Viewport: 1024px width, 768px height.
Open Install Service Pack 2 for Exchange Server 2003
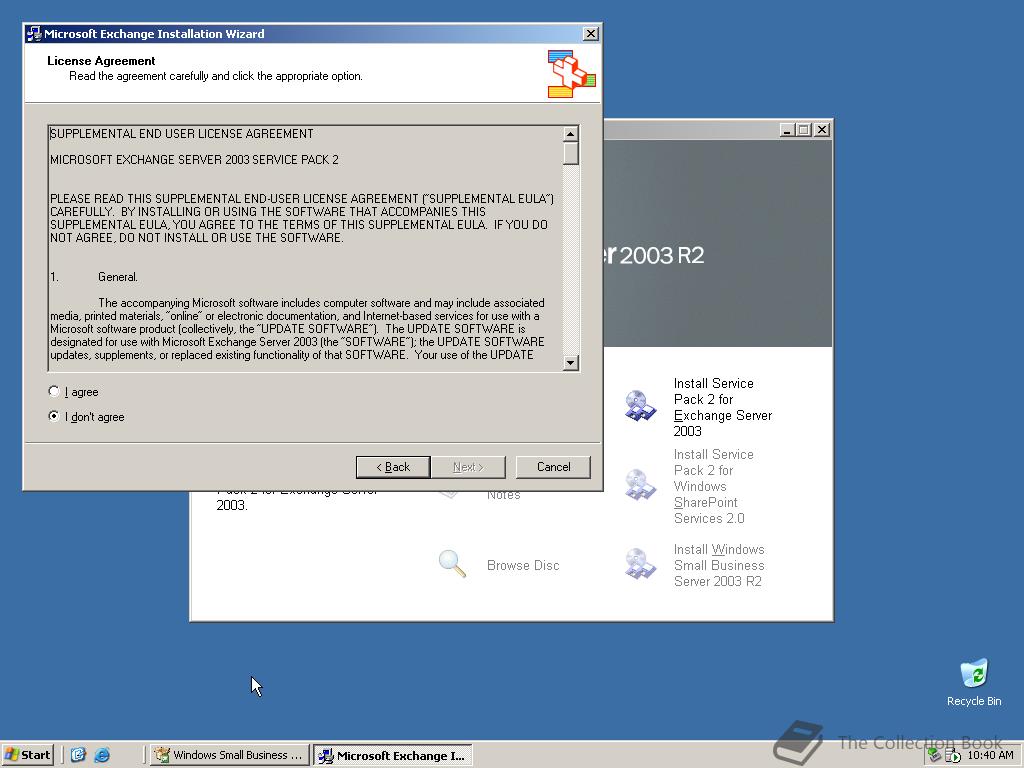[x=722, y=407]
